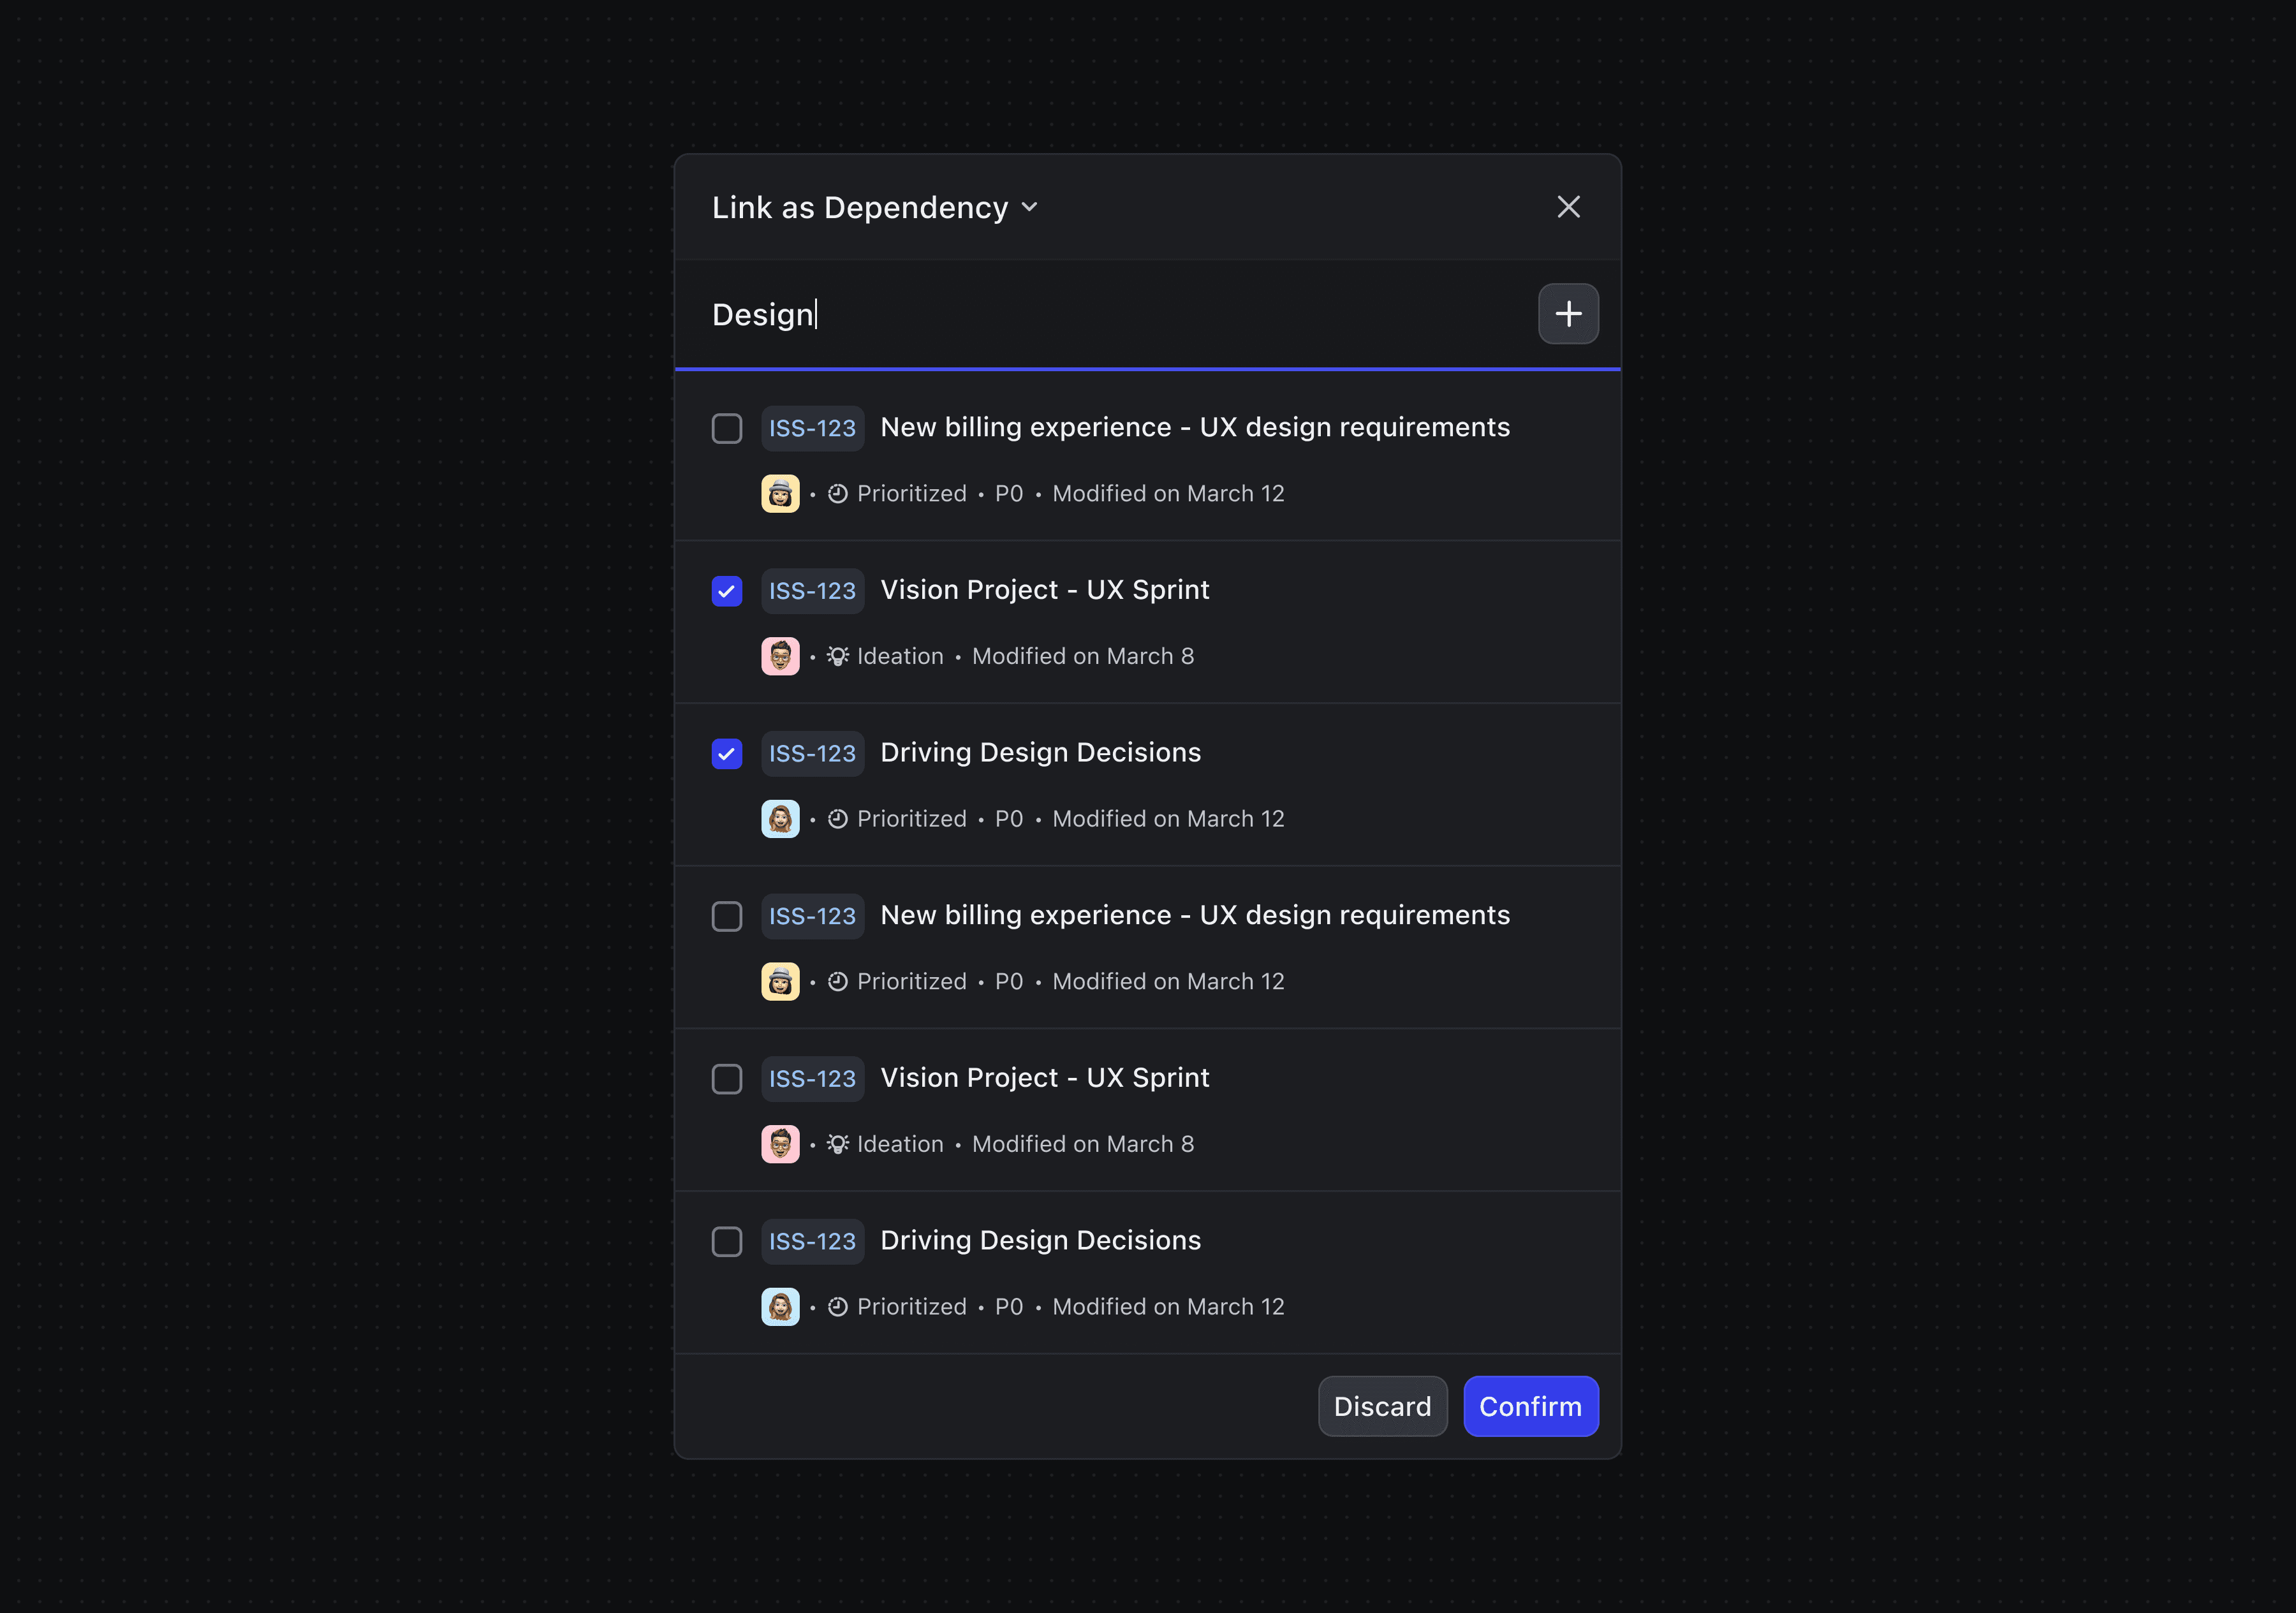Viewport: 2296px width, 1613px height.
Task: Click the yellow avatar in the first result
Action: tap(780, 494)
